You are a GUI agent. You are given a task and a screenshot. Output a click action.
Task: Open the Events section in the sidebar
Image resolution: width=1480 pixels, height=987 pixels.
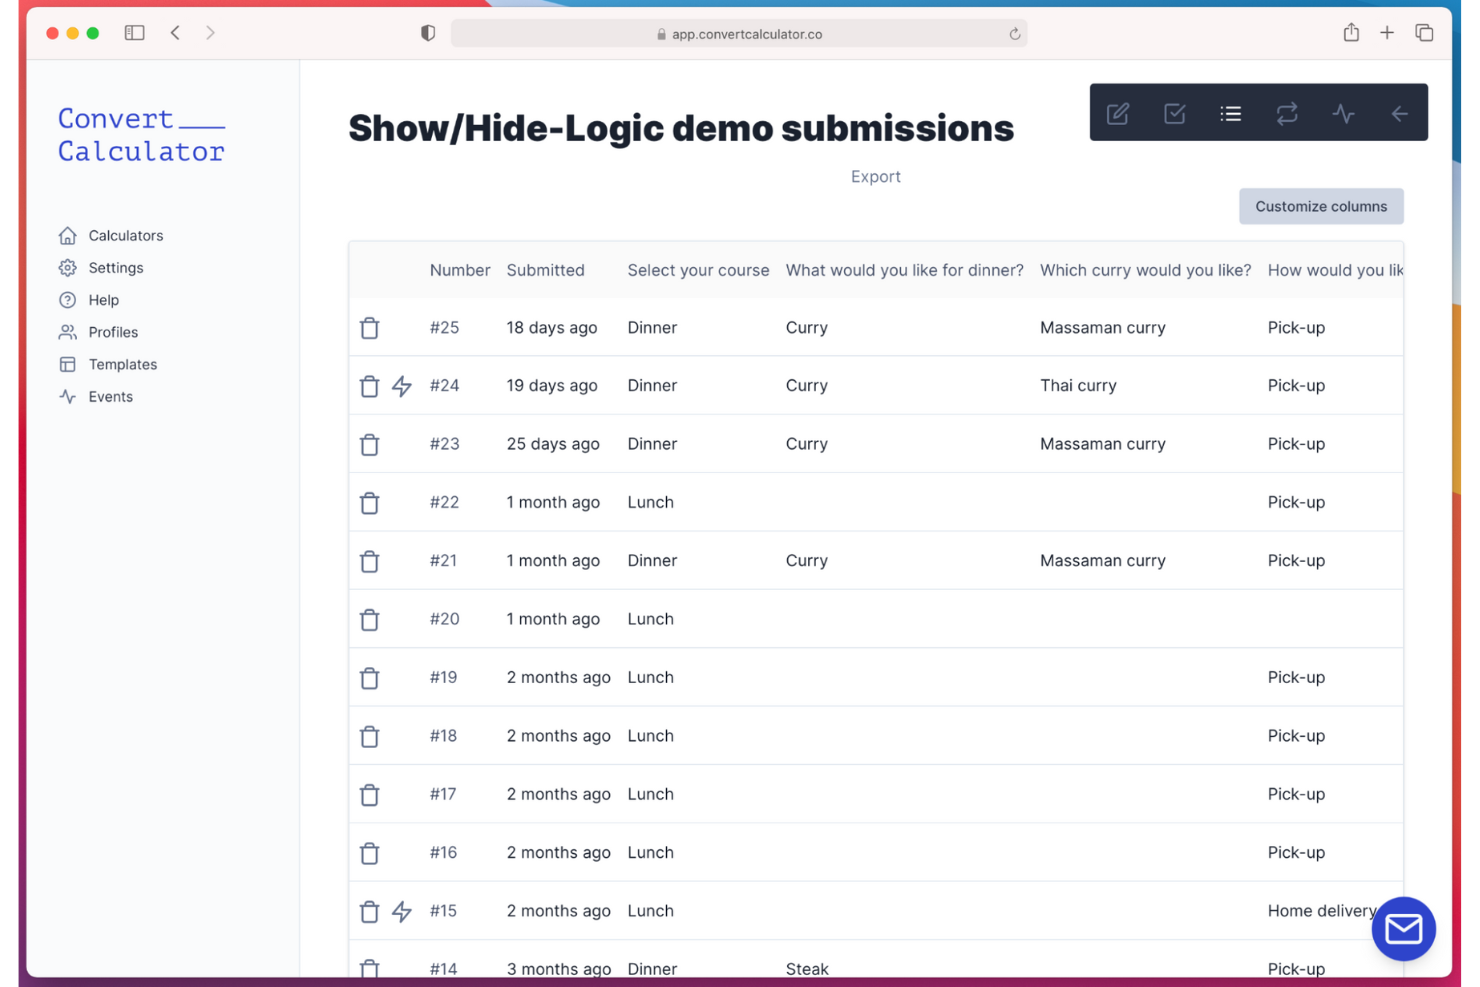(x=108, y=396)
